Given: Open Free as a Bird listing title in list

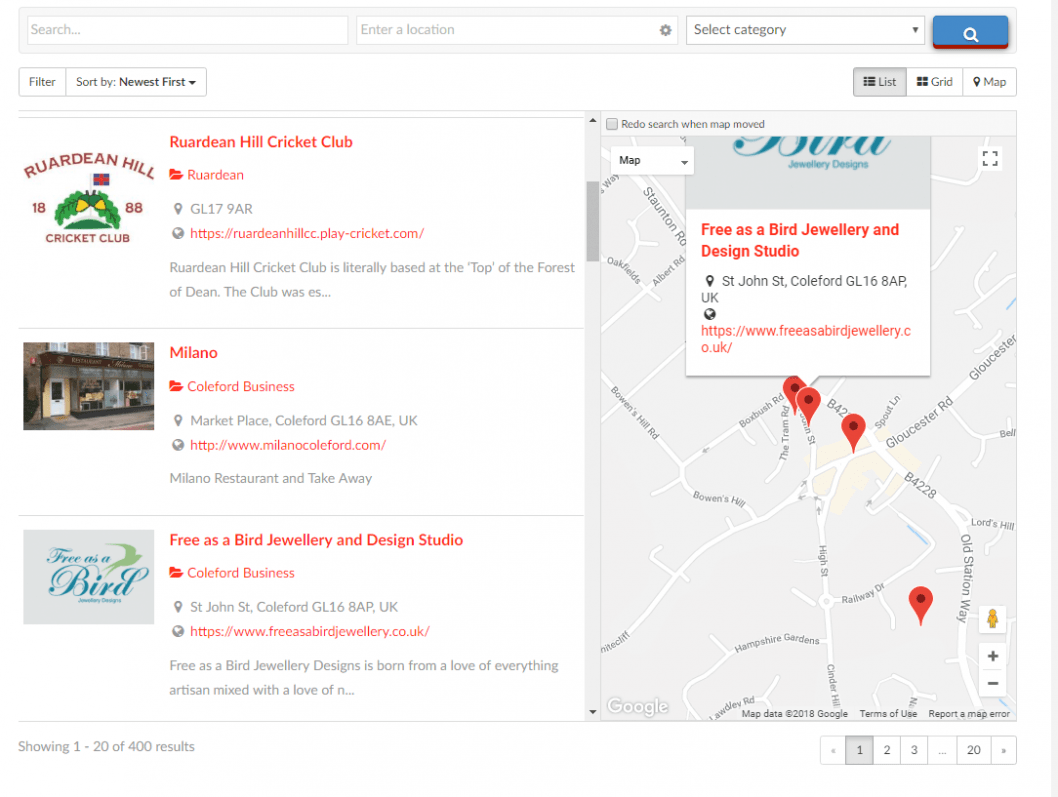Looking at the screenshot, I should (316, 540).
